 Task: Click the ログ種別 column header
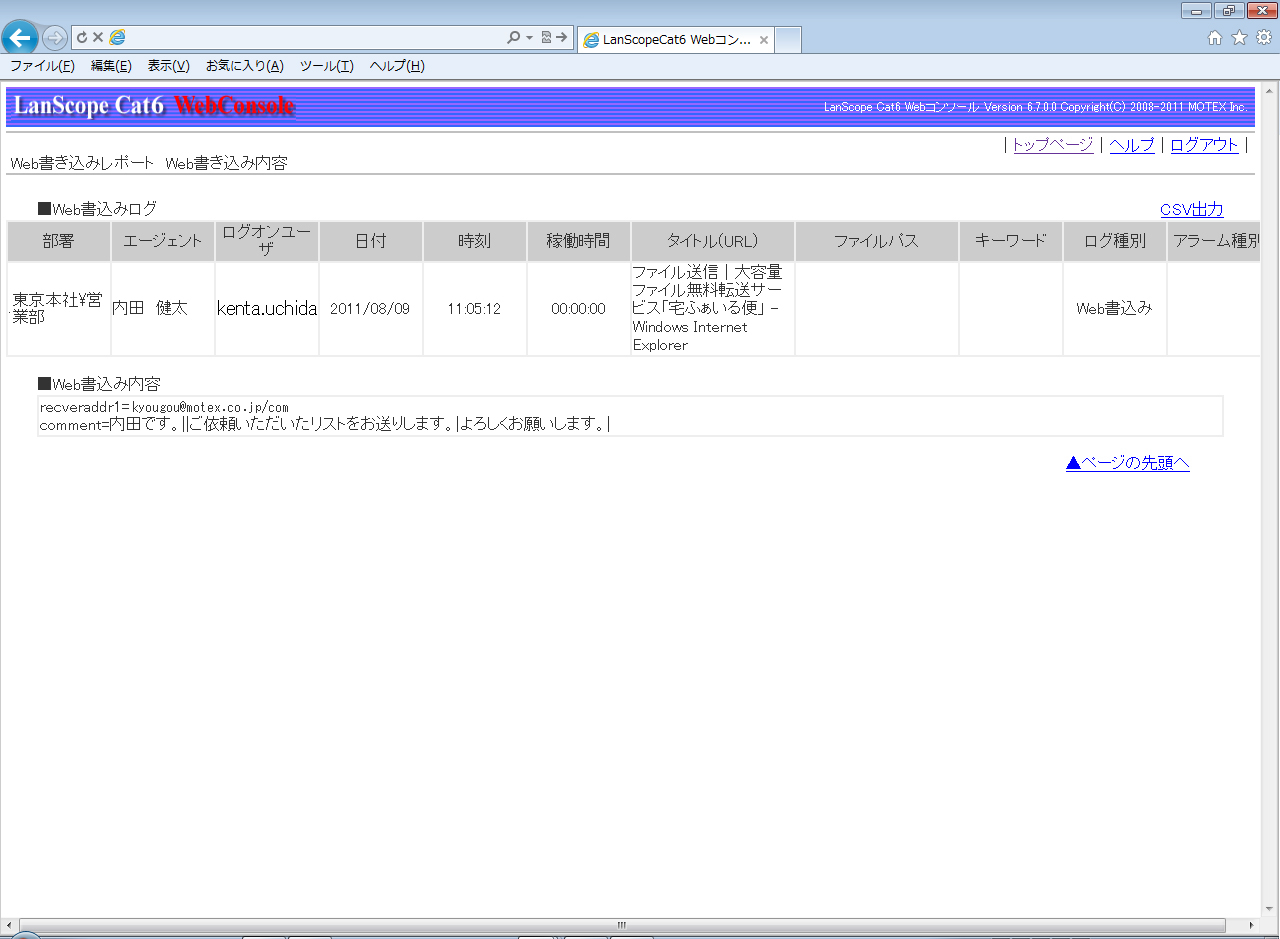point(1115,241)
